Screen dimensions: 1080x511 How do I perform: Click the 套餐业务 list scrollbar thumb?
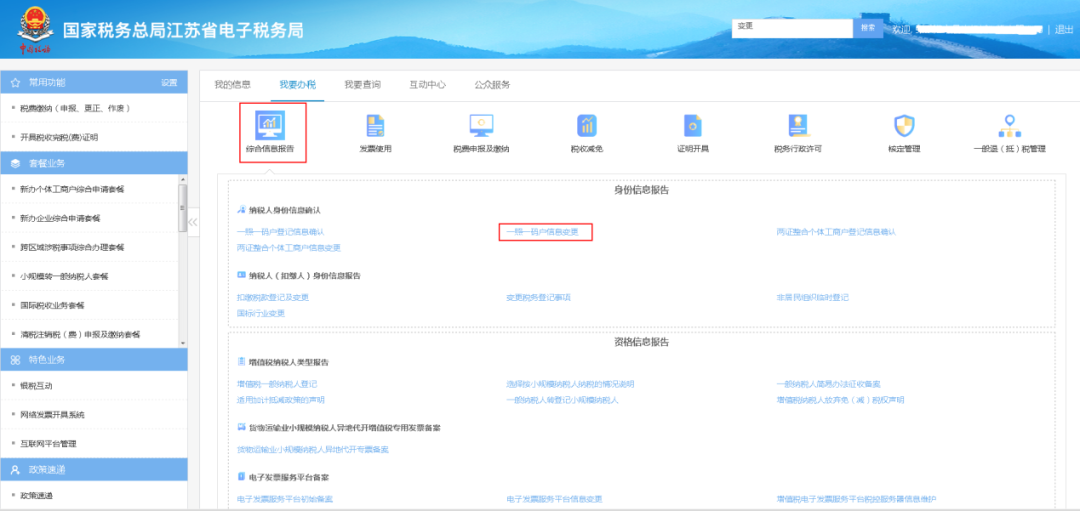tap(183, 207)
